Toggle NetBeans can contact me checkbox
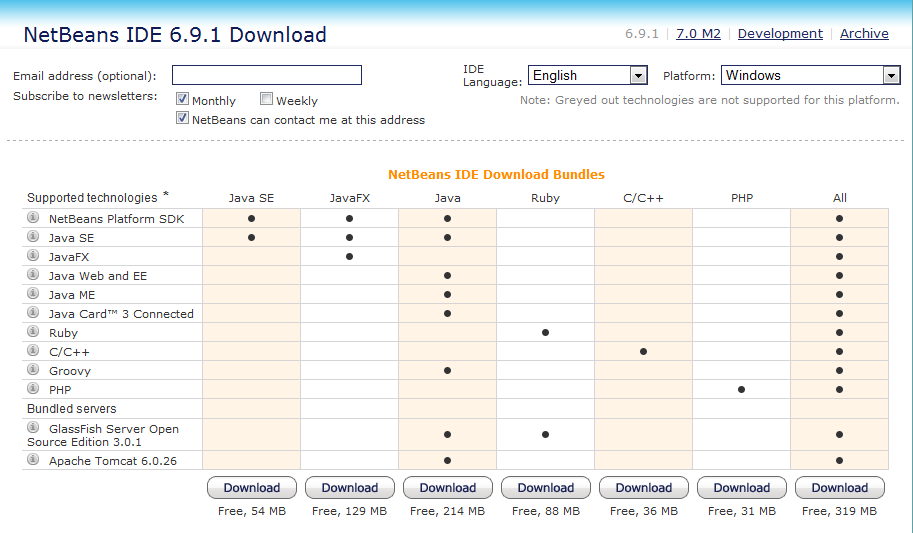The height and width of the screenshot is (536, 913). click(183, 118)
